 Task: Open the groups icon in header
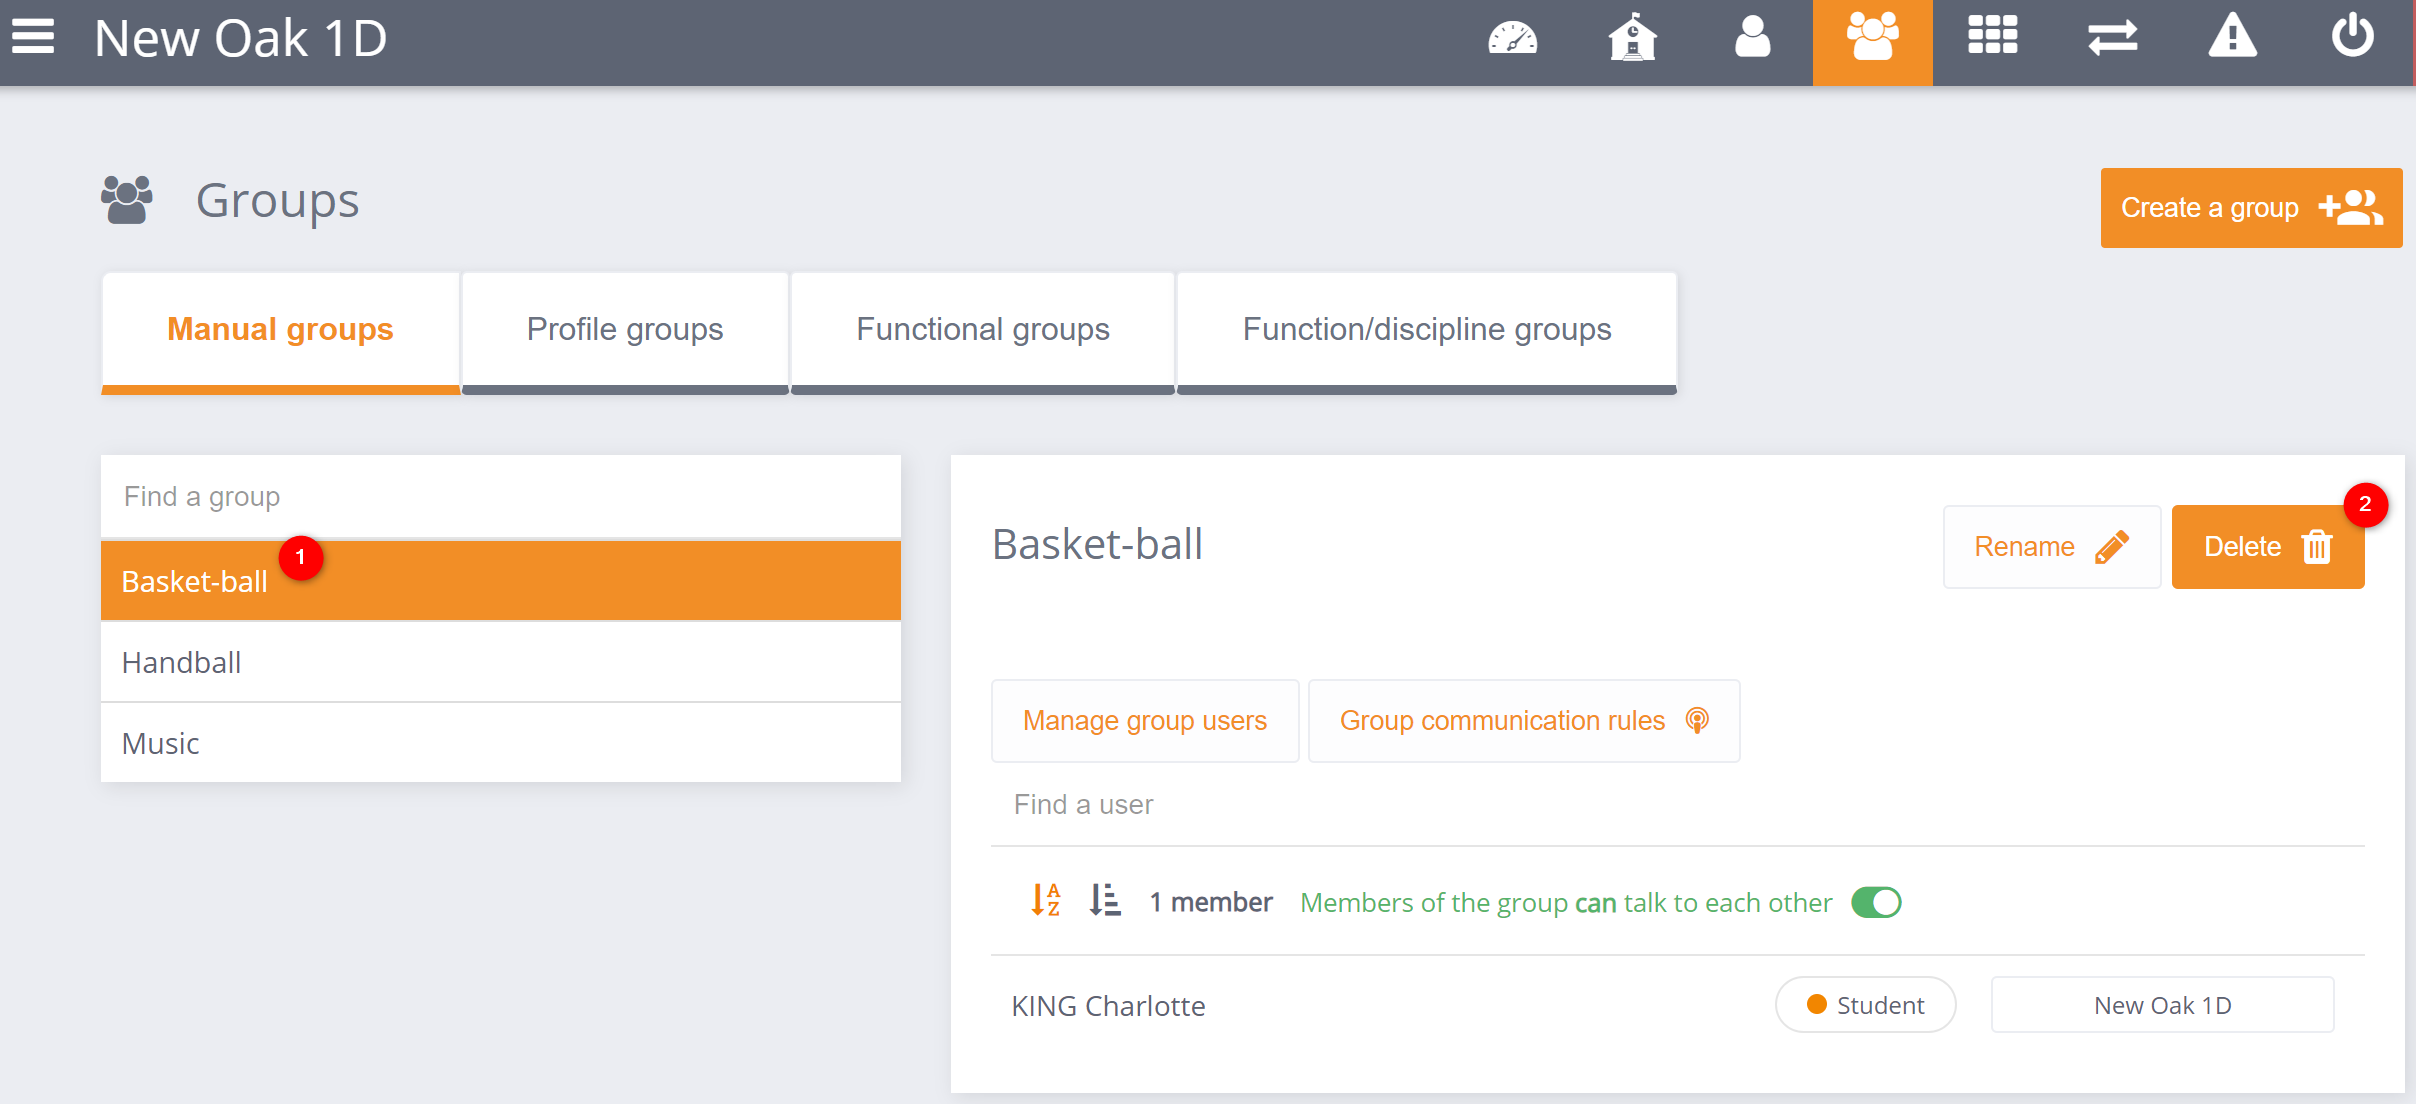pyautogui.click(x=1872, y=40)
